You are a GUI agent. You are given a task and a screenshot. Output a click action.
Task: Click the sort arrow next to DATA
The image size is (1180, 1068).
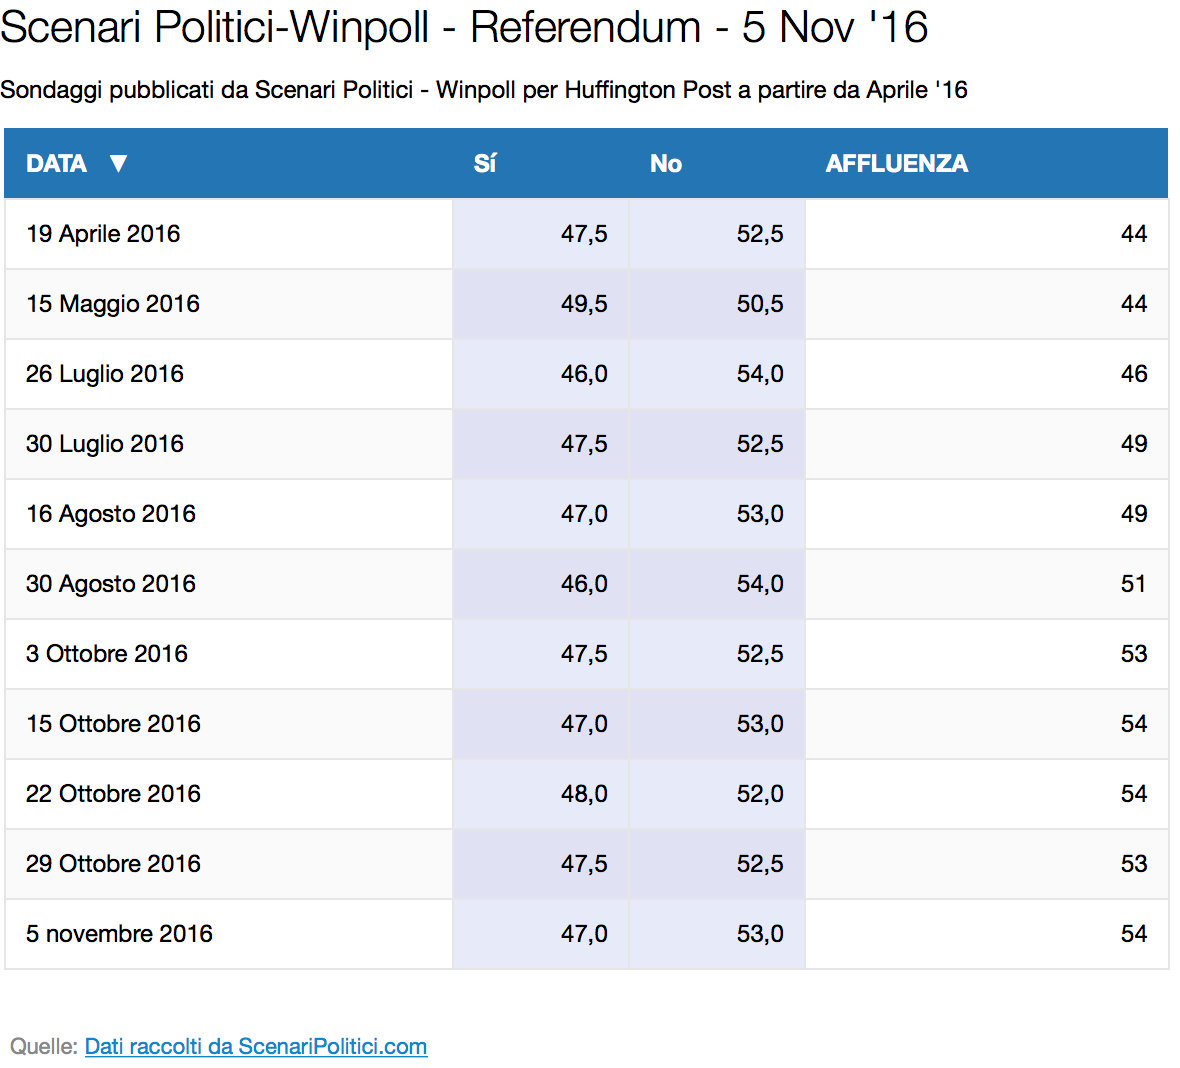118,163
